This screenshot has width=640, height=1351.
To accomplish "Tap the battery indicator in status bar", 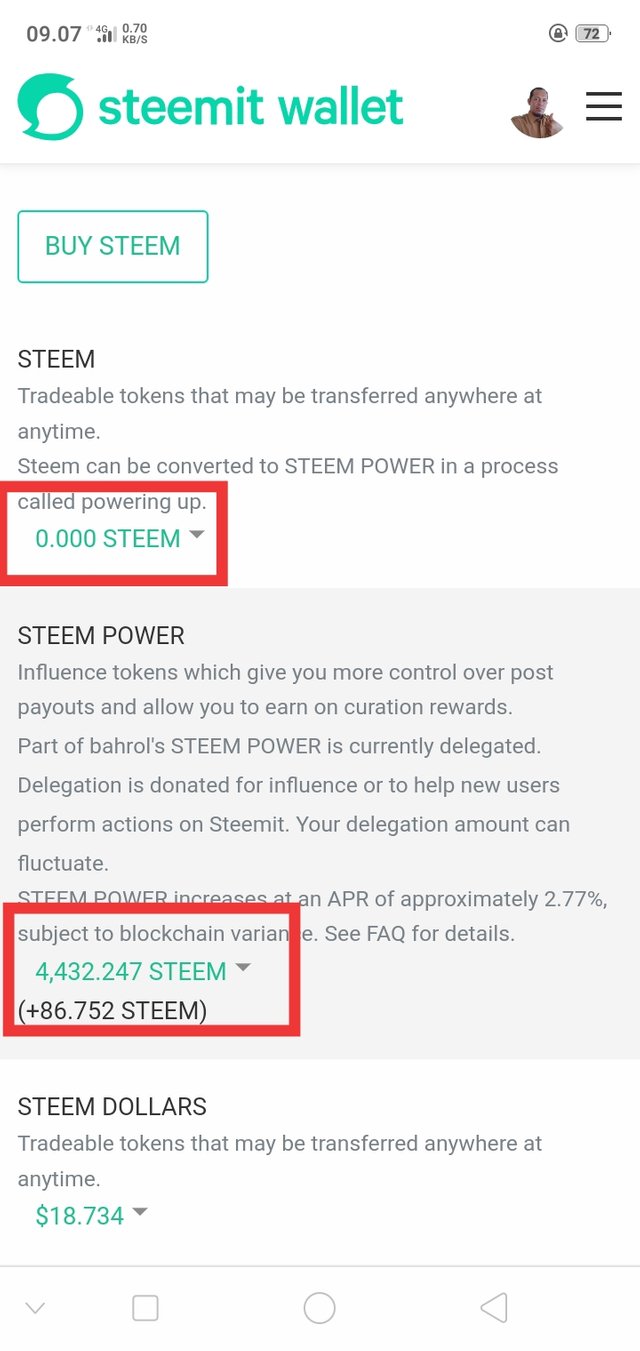I will [x=592, y=34].
